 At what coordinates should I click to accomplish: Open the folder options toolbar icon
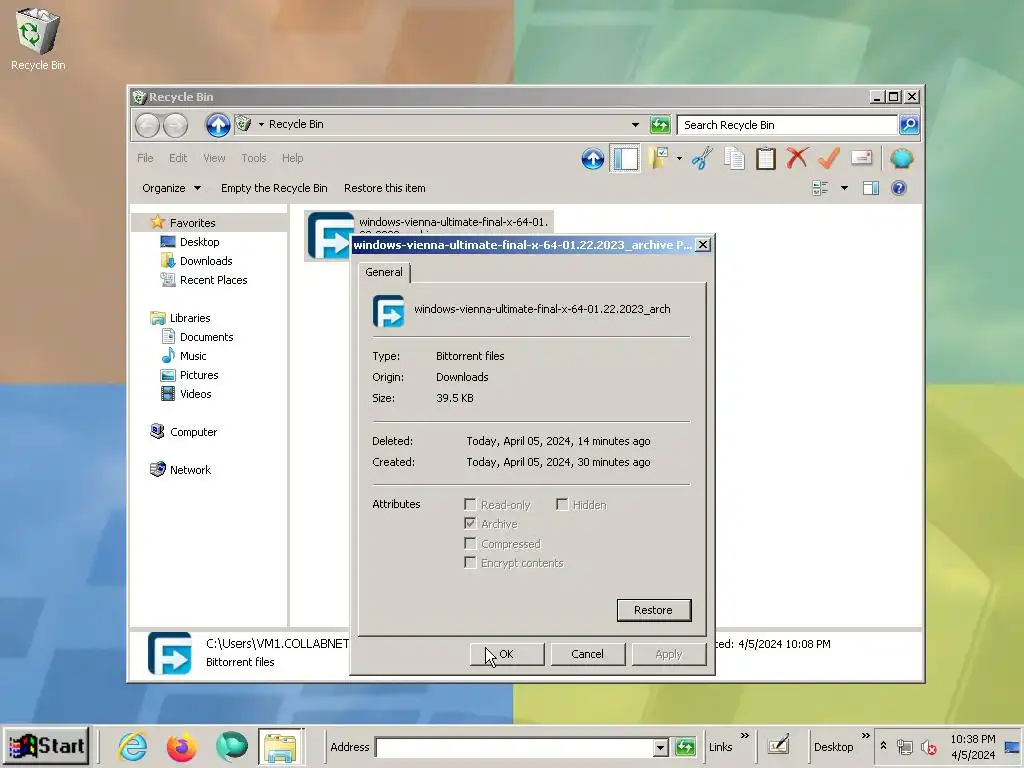(658, 158)
